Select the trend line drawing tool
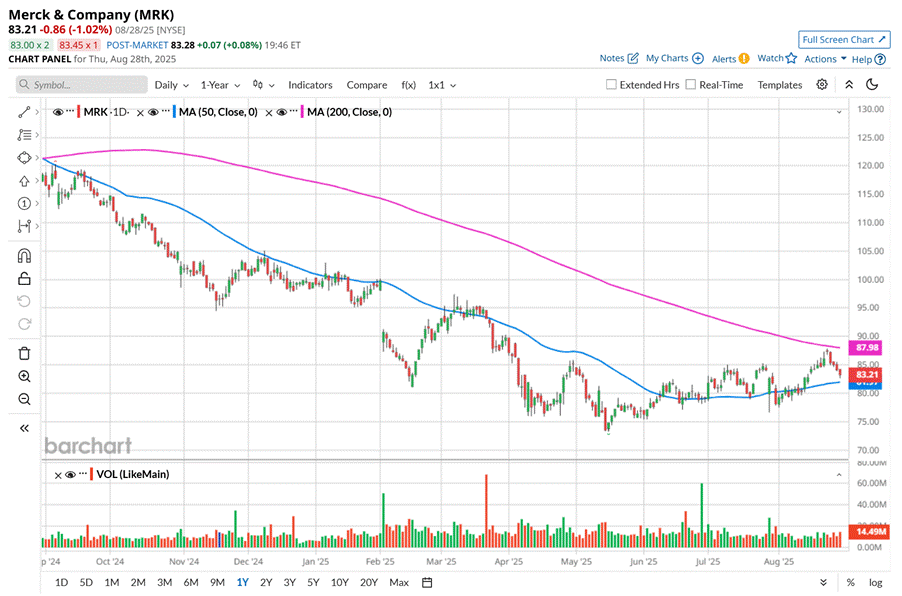This screenshot has width=902, height=596. pos(24,112)
